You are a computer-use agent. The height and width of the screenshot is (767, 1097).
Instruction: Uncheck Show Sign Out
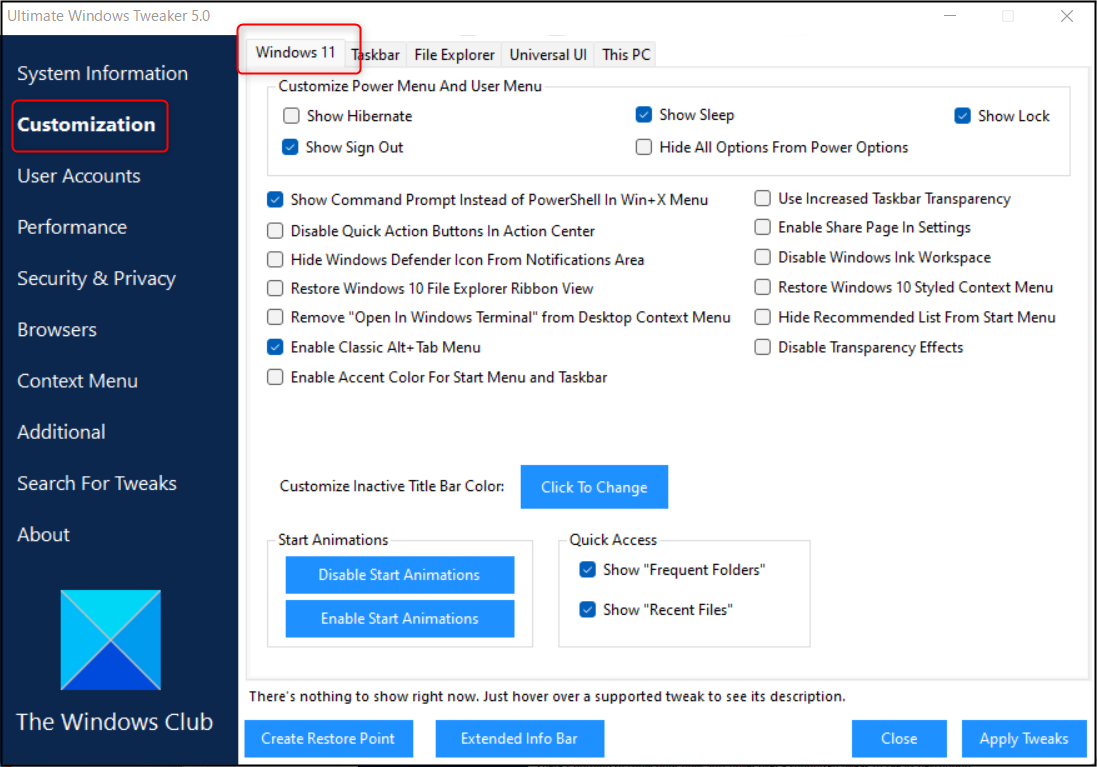[x=290, y=147]
